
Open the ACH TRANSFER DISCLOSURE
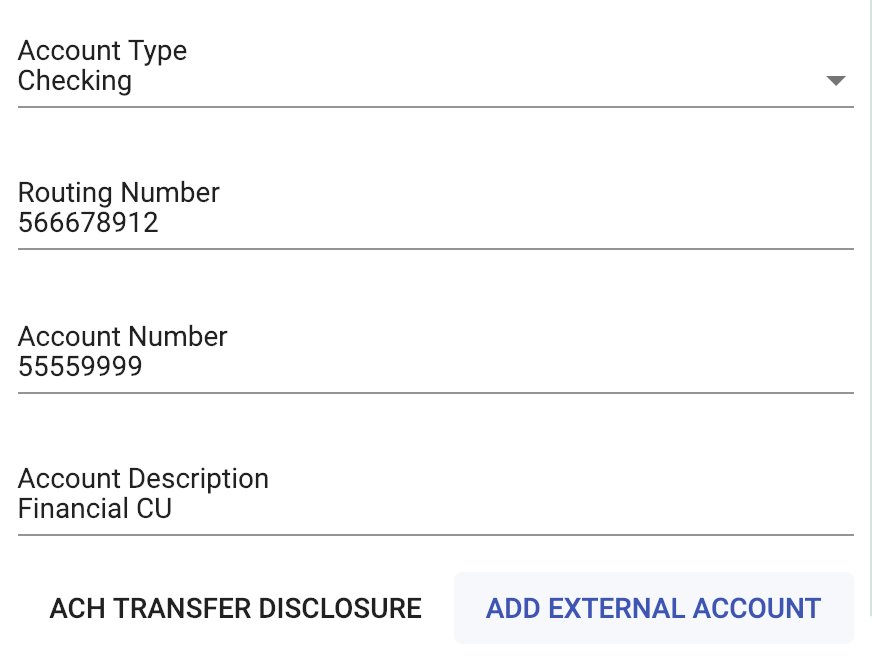click(236, 608)
